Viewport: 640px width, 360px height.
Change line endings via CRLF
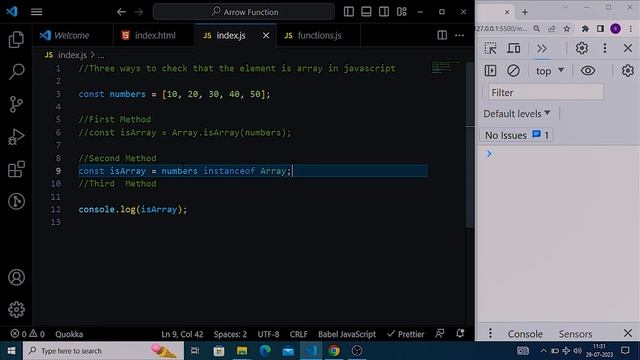(x=298, y=334)
